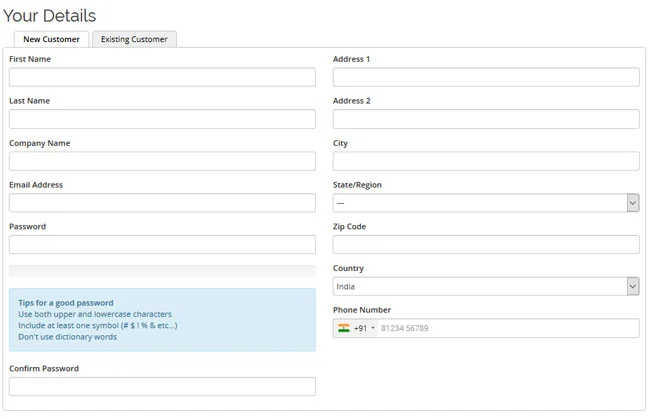Focus the First Name input field
The height and width of the screenshot is (419, 650).
tap(162, 78)
